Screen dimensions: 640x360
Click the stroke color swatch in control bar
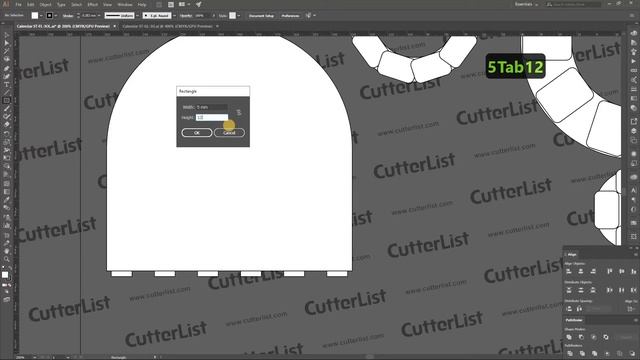coord(49,16)
